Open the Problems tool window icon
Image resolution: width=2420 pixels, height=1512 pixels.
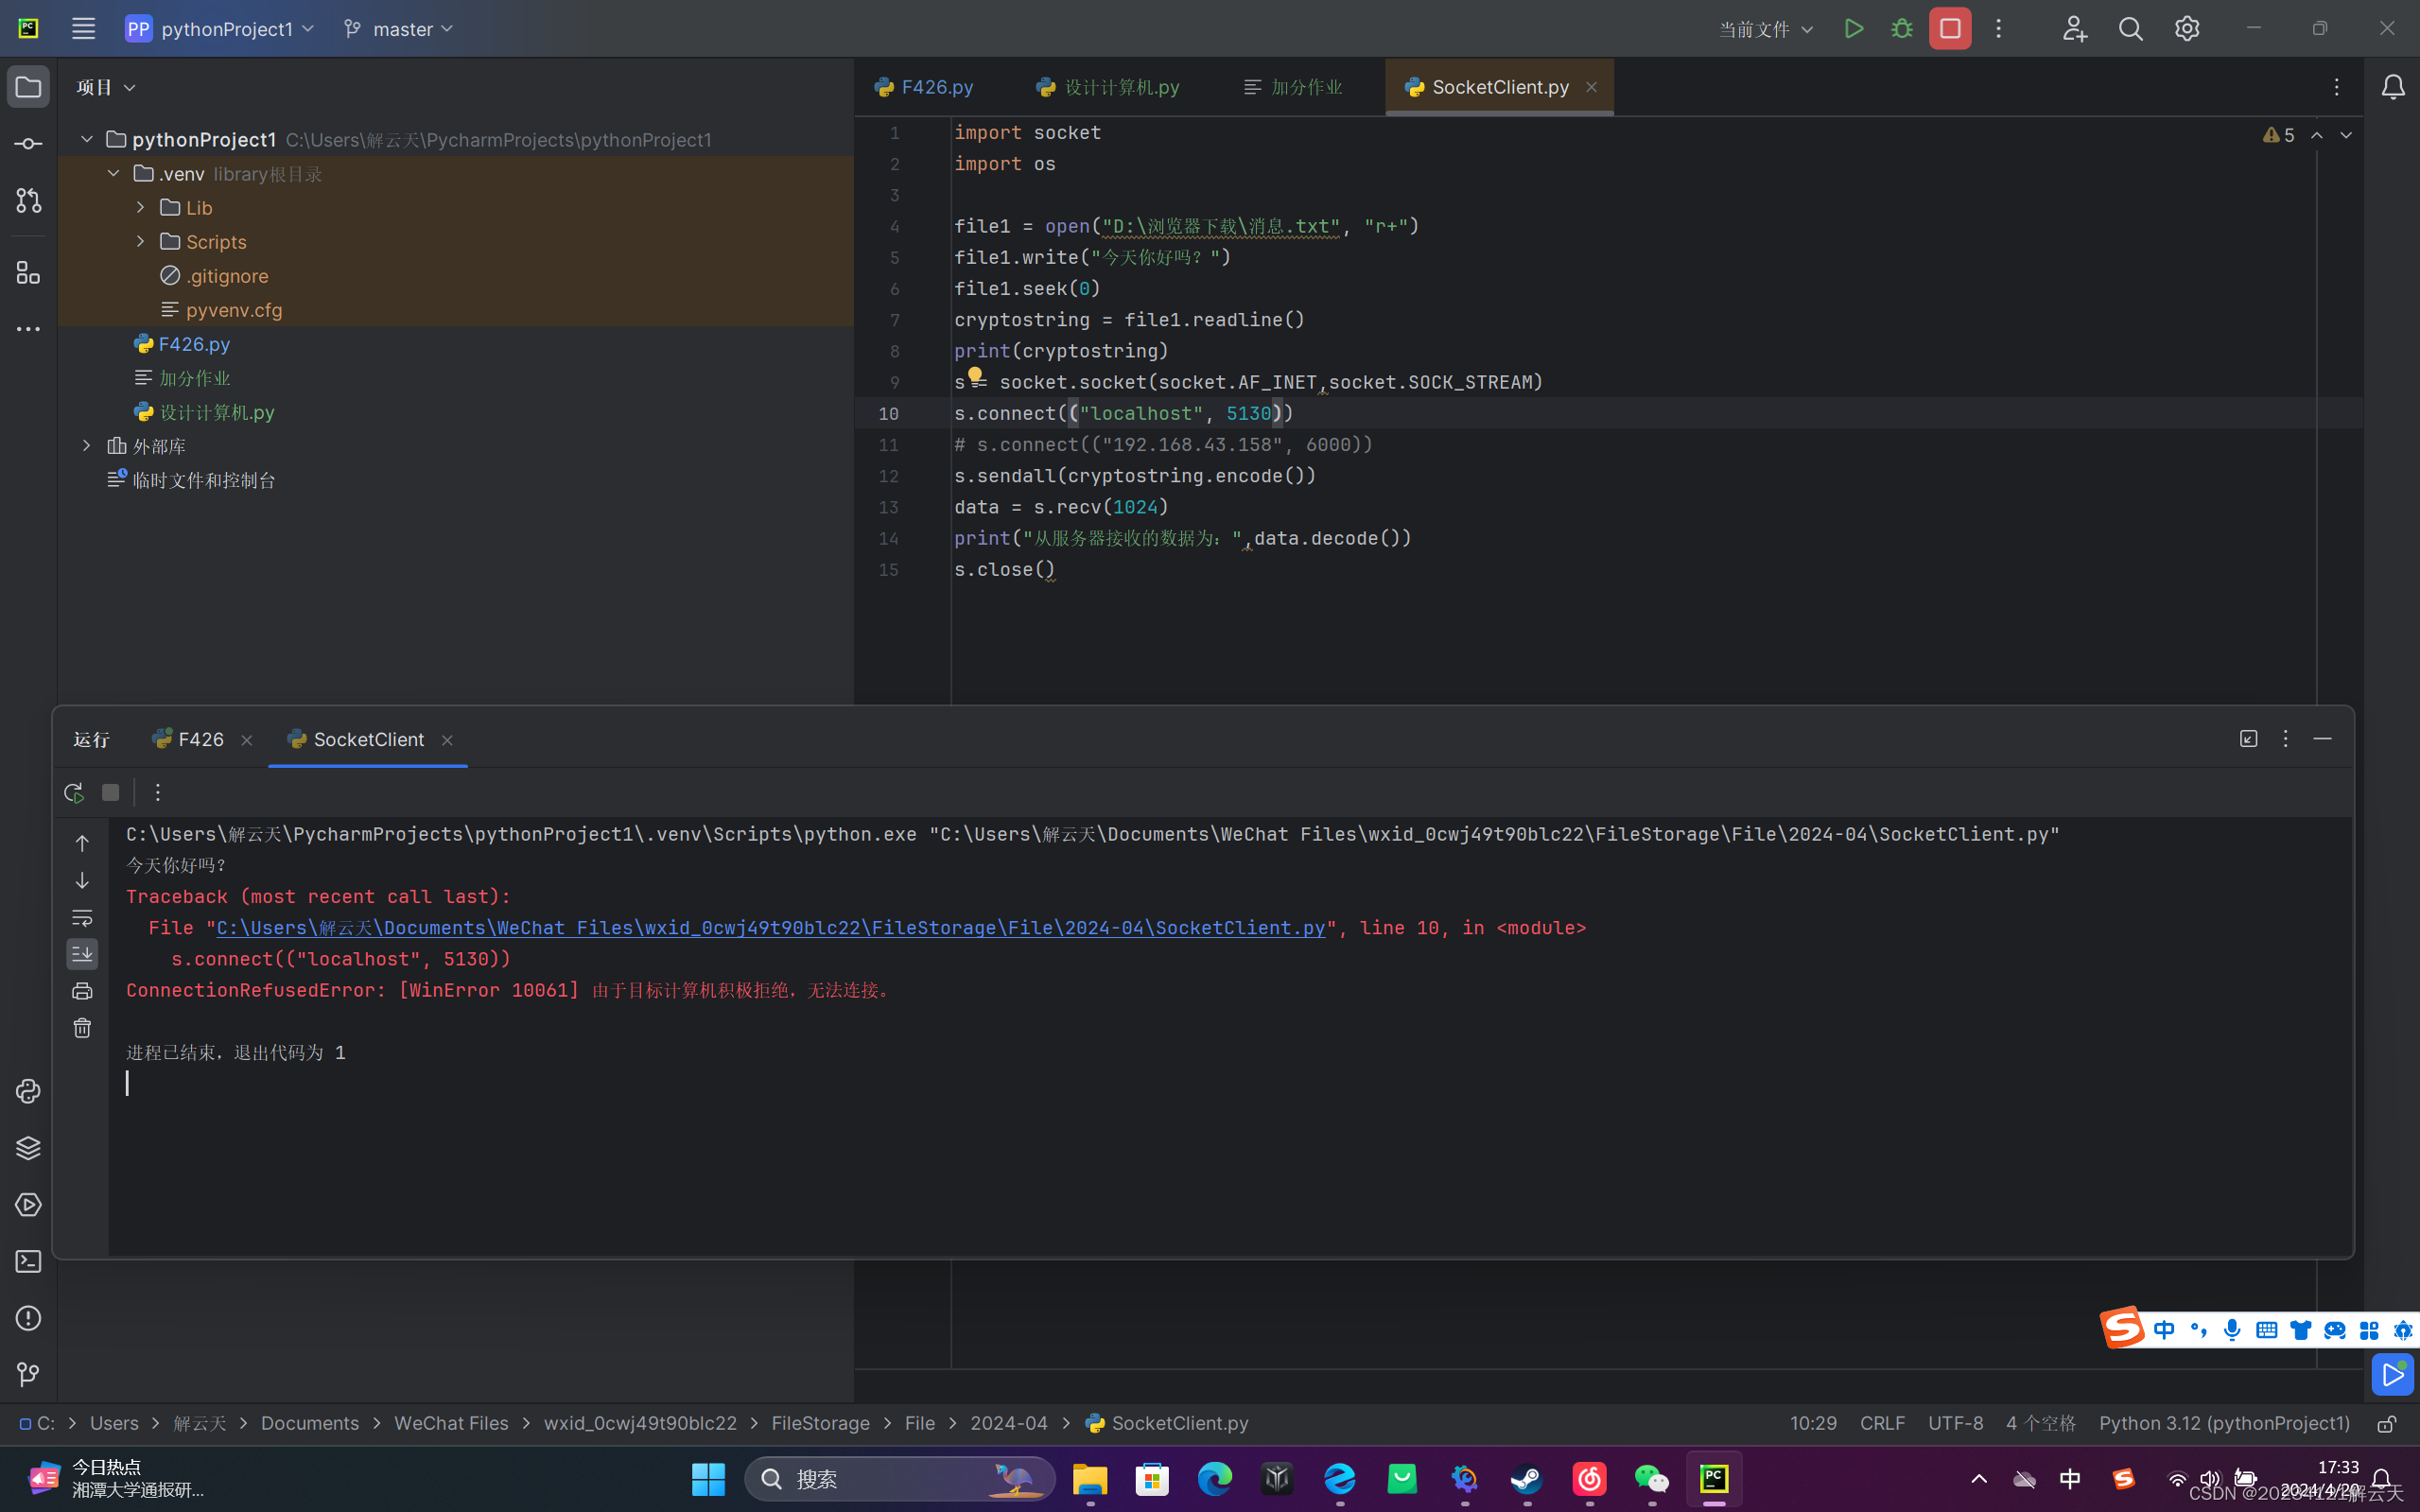(x=28, y=1318)
